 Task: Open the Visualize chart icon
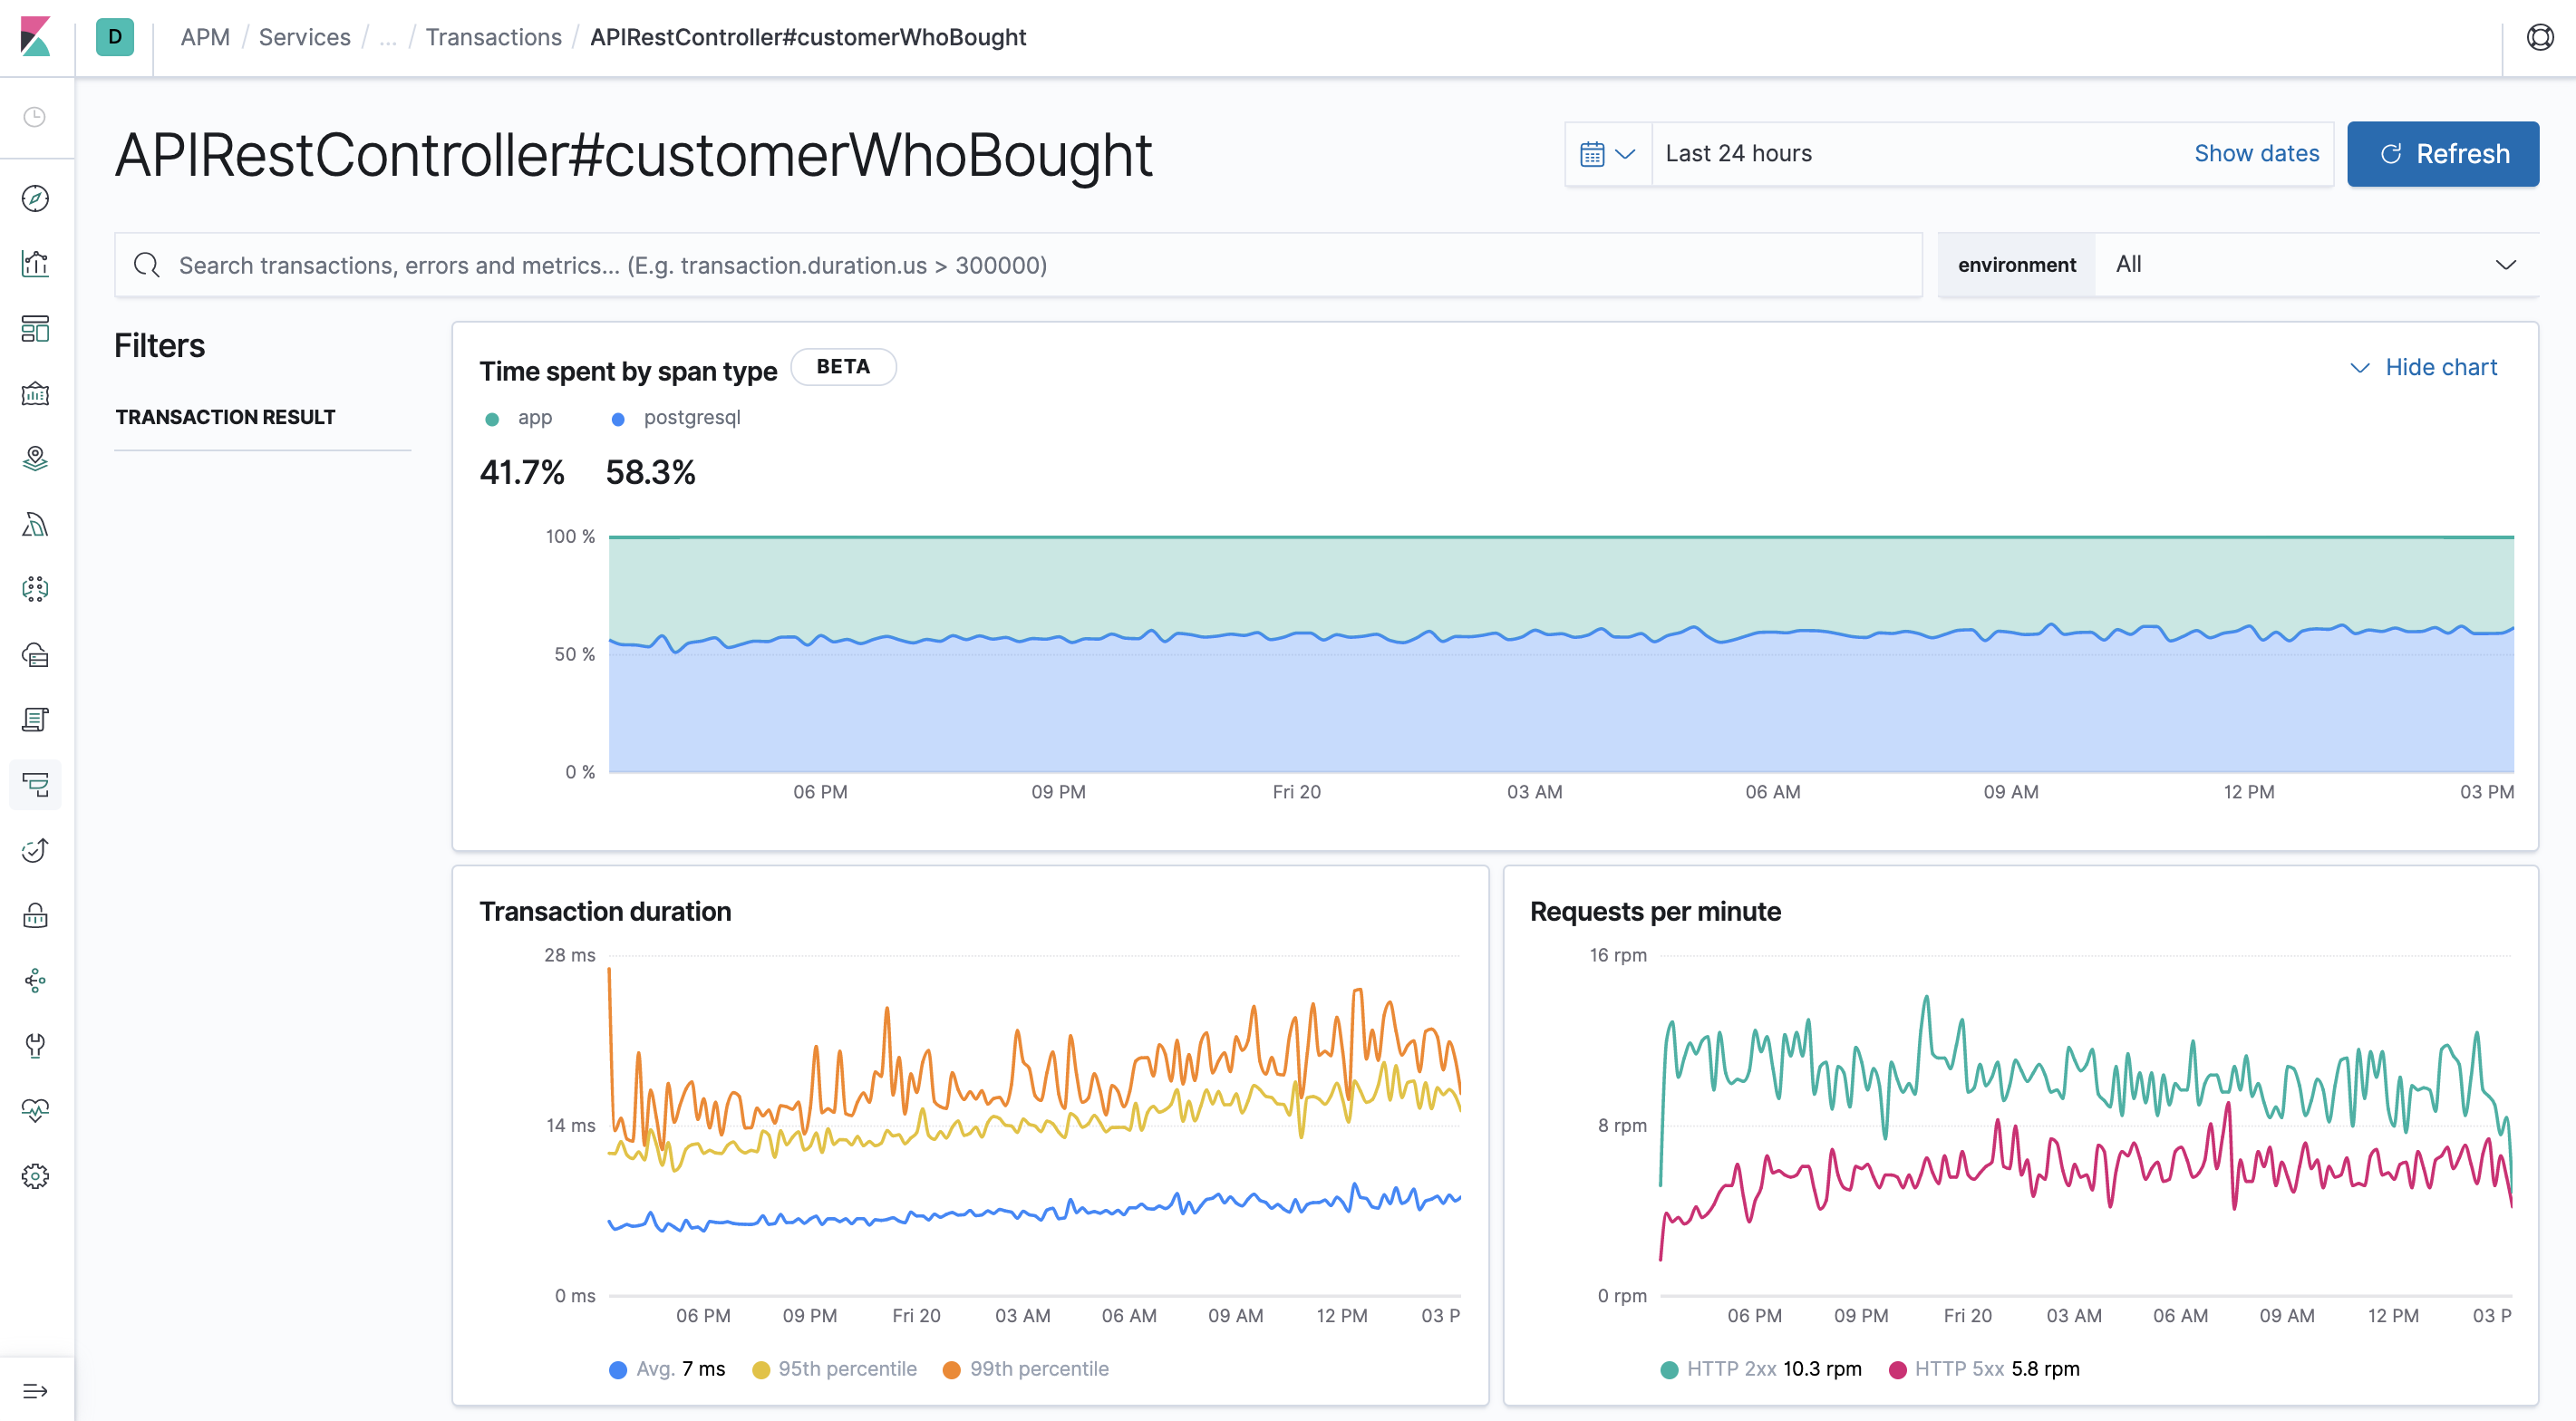click(x=35, y=263)
